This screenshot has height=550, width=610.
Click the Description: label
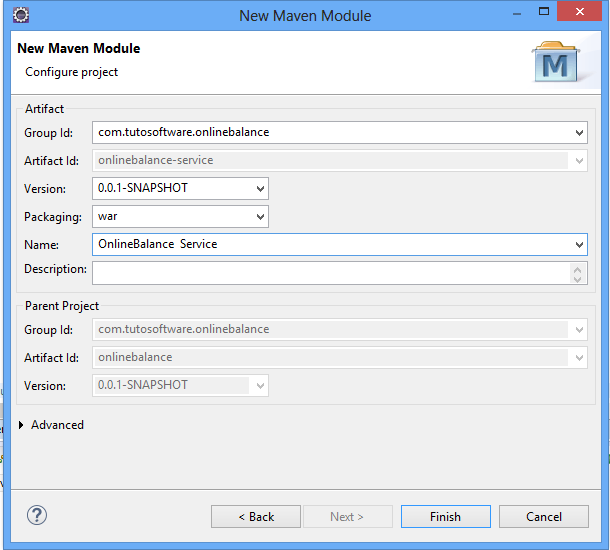pyautogui.click(x=55, y=269)
